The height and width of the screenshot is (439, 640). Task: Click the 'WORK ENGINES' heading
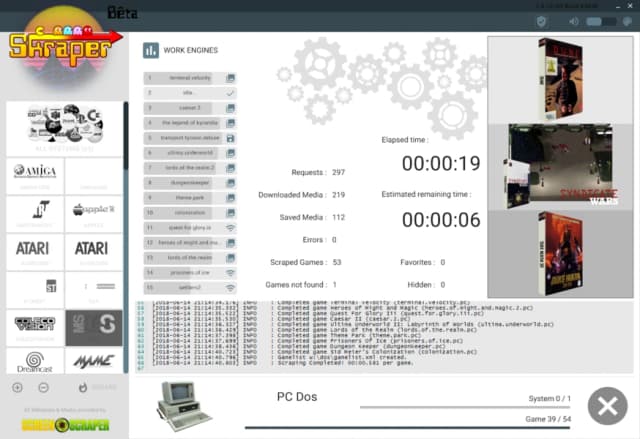(x=191, y=50)
